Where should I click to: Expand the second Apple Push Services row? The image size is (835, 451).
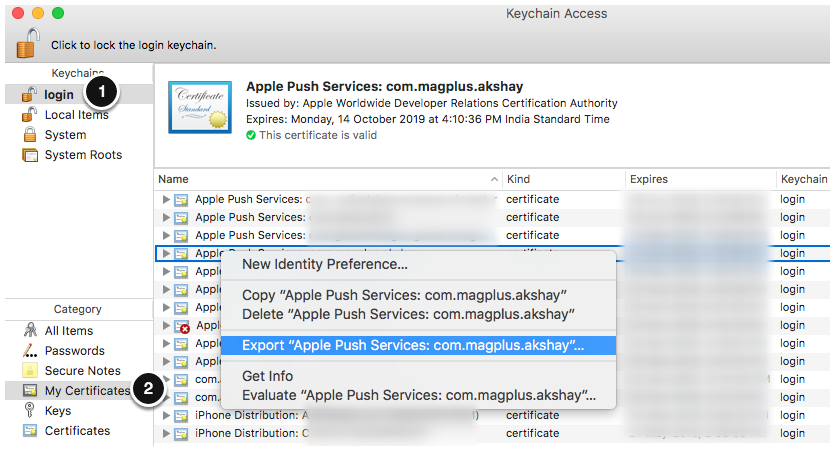[x=166, y=217]
